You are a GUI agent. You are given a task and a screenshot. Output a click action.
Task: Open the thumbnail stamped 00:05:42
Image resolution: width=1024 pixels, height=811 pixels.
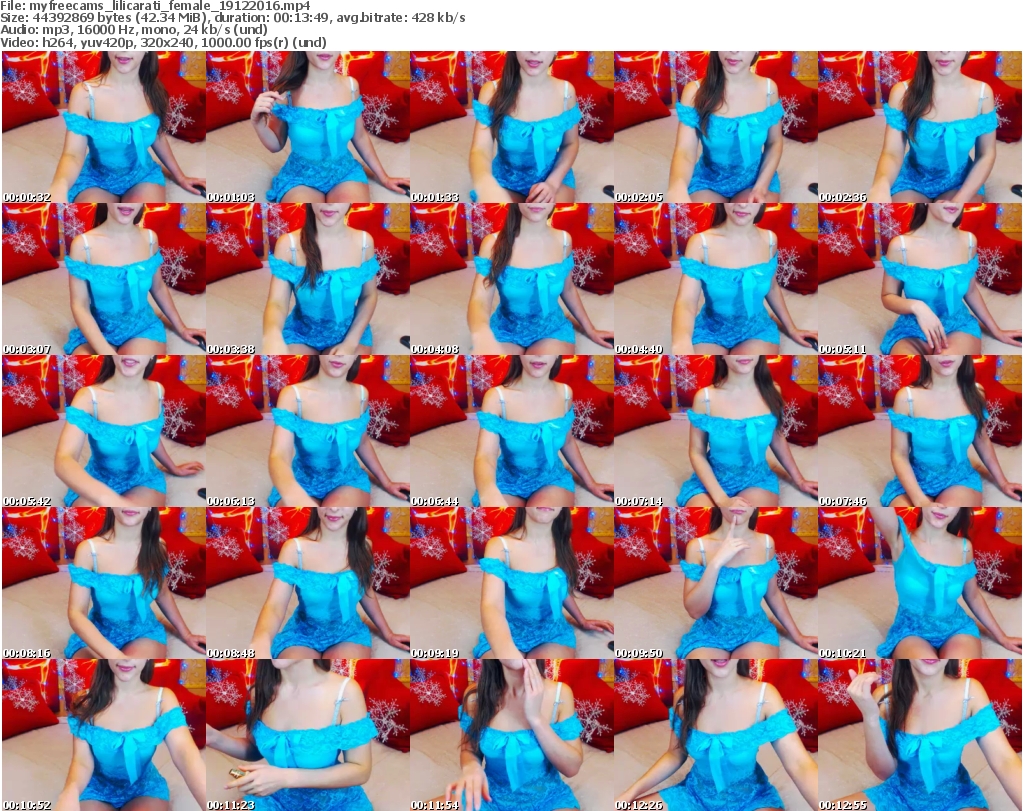pos(104,432)
